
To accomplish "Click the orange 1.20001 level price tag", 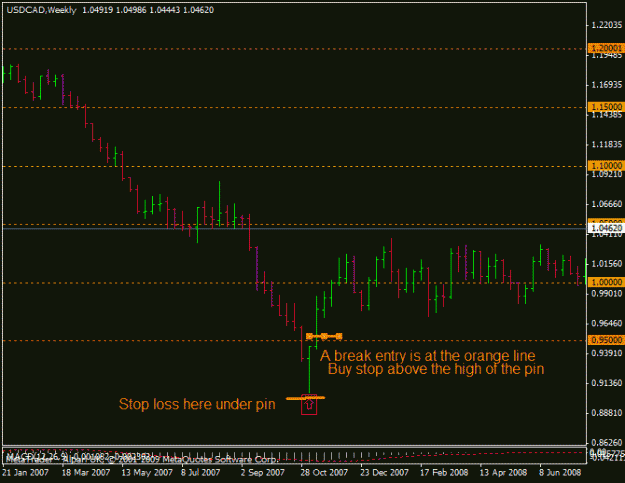I will tap(605, 48).
